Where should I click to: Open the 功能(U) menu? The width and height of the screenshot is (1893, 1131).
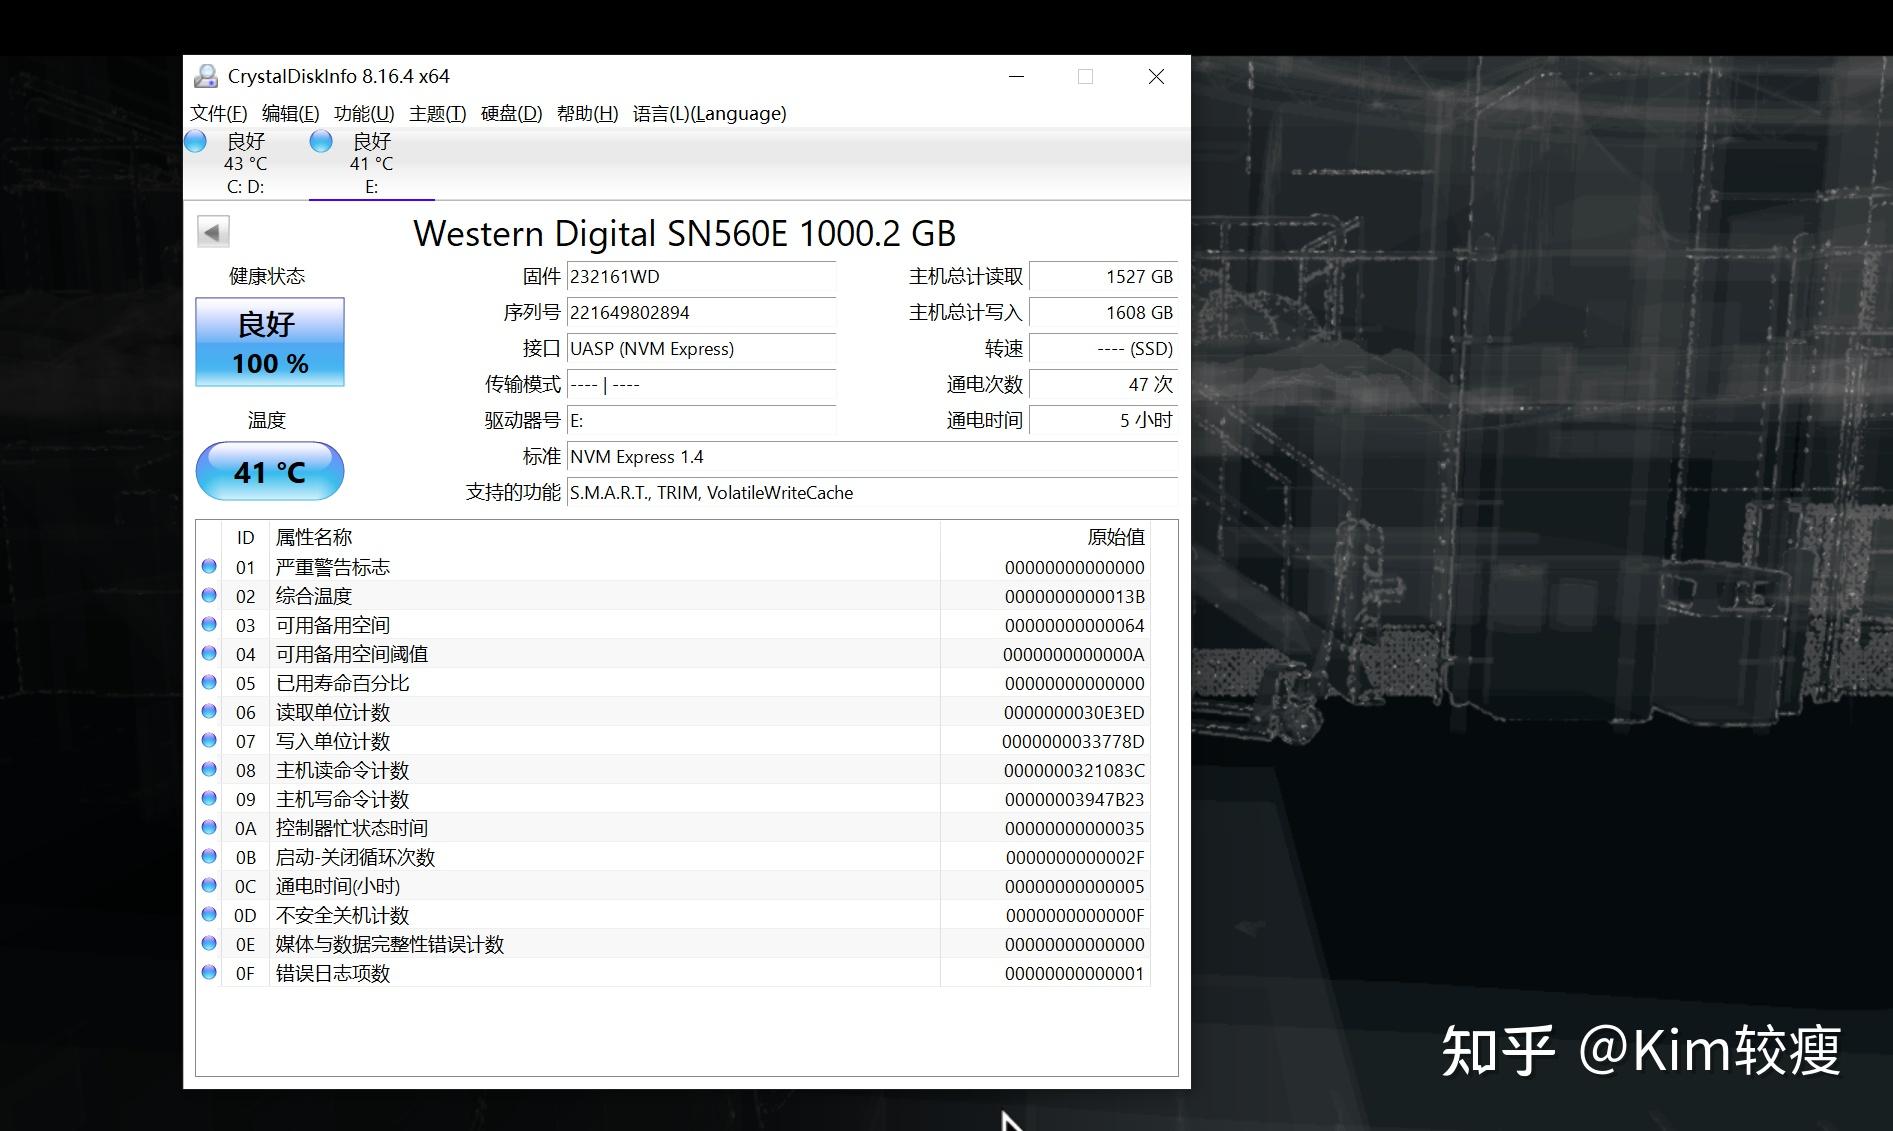[x=364, y=113]
